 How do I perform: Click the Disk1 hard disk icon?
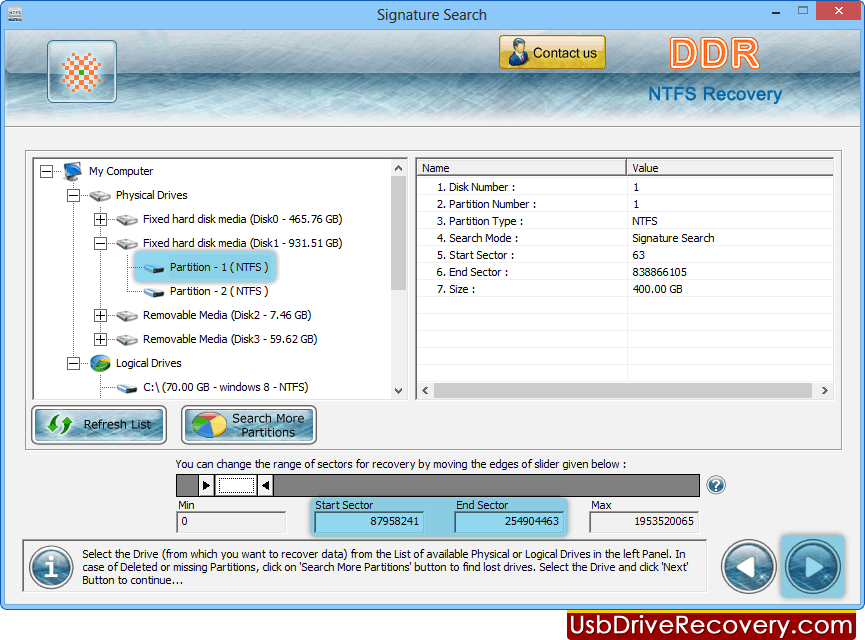click(127, 243)
